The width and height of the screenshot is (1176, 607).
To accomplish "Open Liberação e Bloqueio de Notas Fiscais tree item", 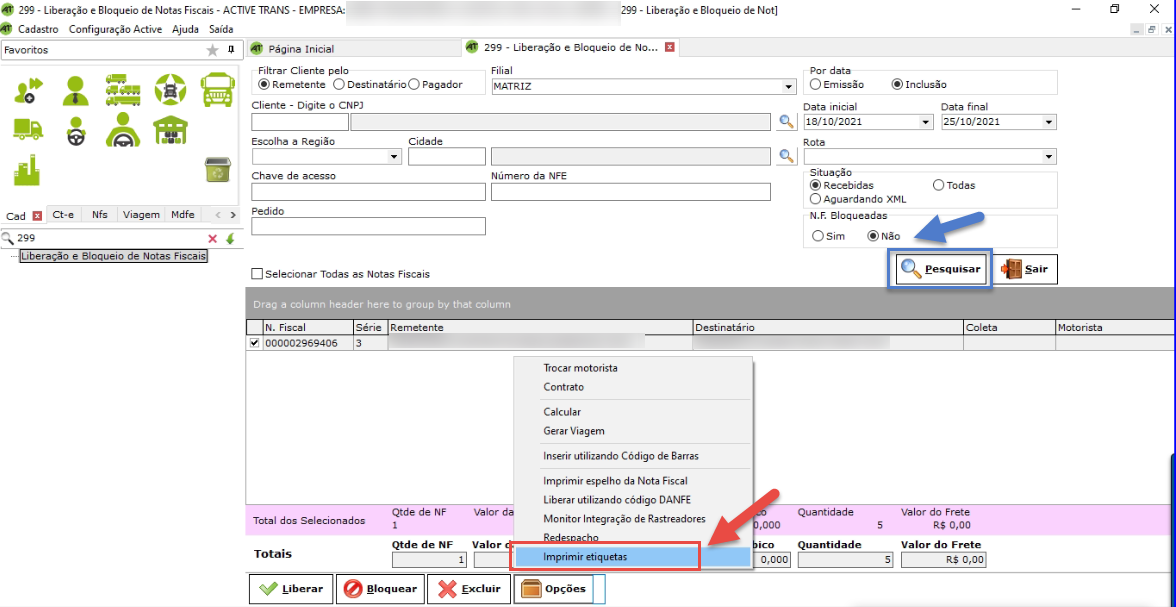I will coord(113,256).
